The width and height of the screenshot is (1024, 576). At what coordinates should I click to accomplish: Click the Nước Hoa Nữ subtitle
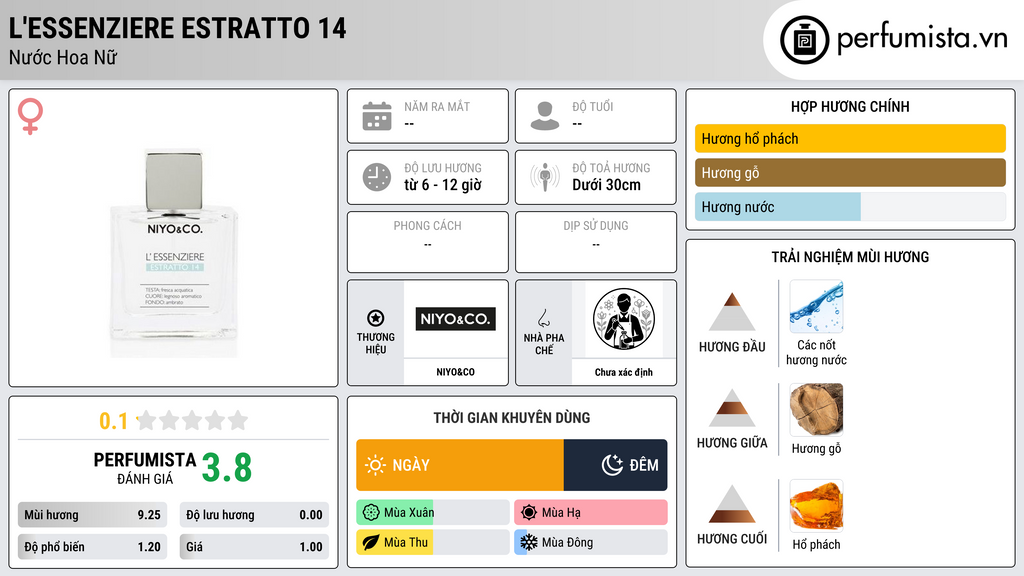(63, 58)
